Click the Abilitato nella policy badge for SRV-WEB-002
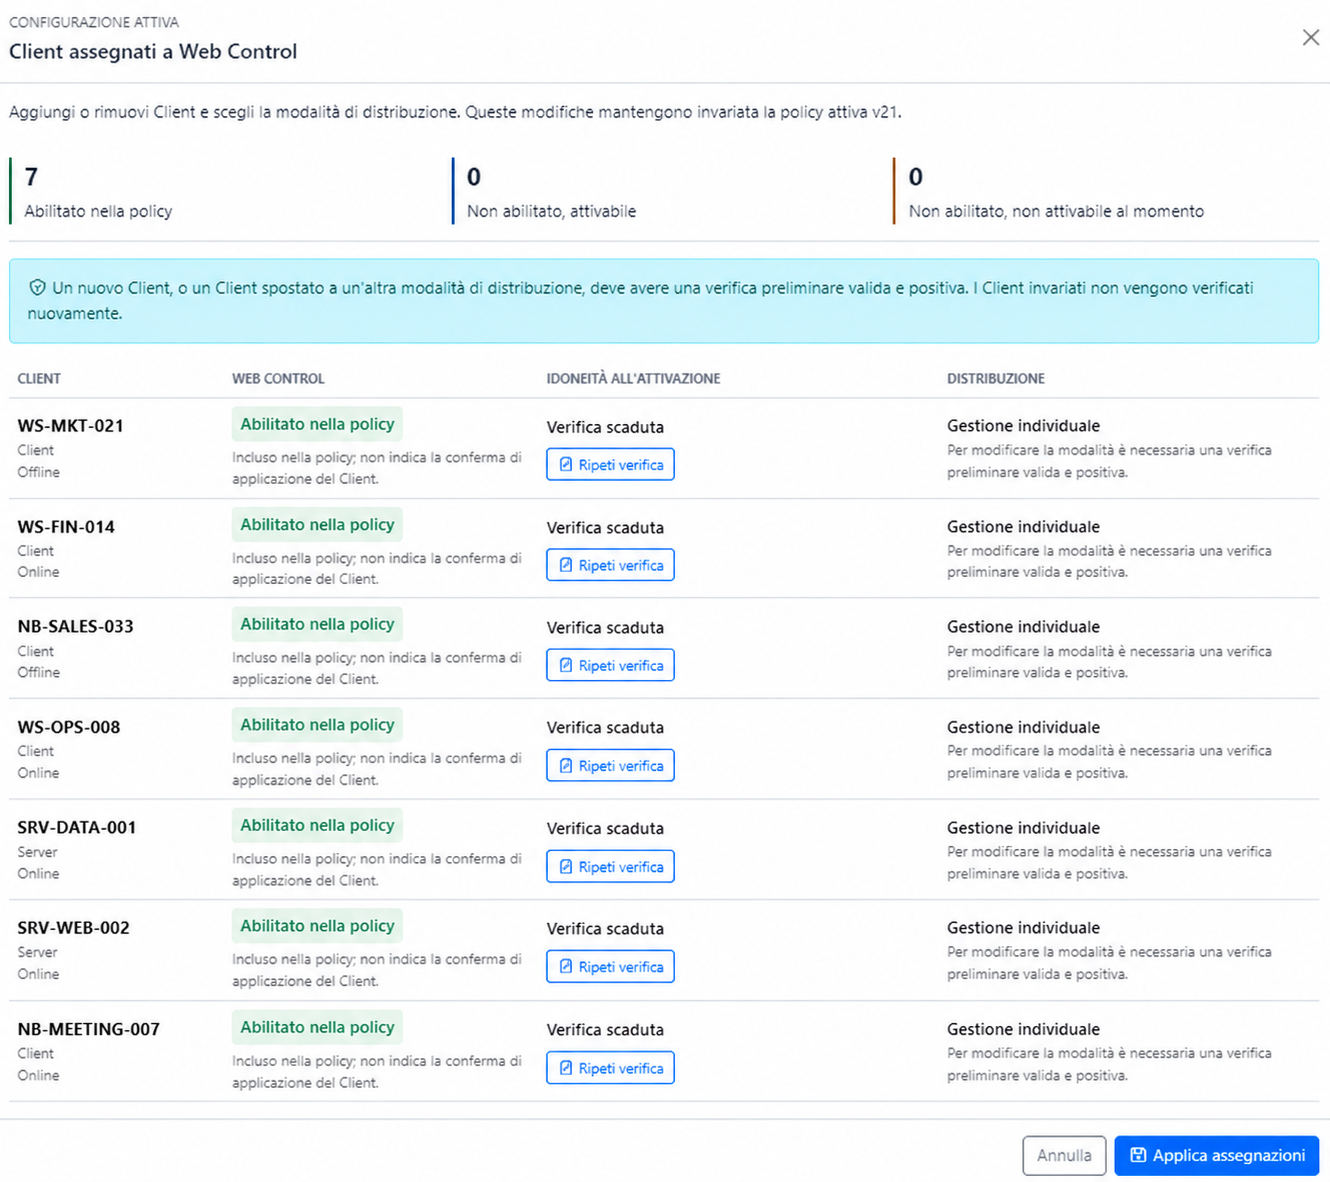The width and height of the screenshot is (1330, 1182). click(x=317, y=926)
